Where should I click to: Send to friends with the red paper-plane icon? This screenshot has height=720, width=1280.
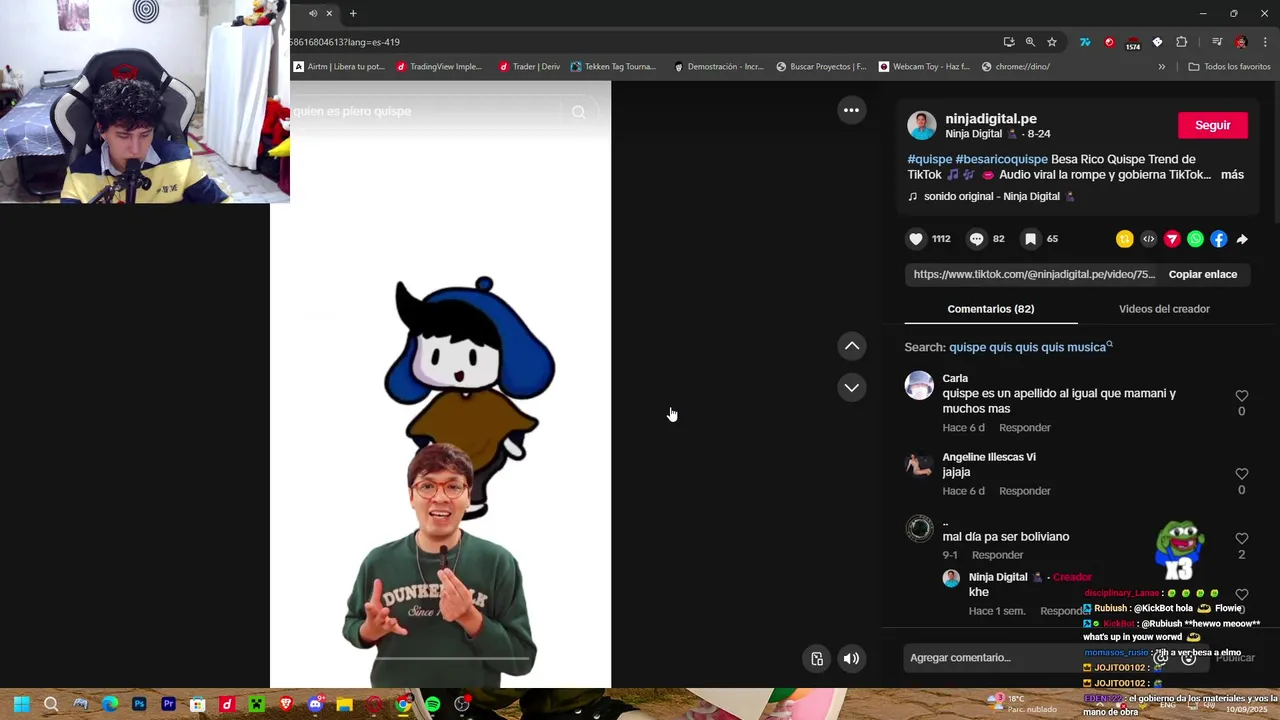point(1172,239)
